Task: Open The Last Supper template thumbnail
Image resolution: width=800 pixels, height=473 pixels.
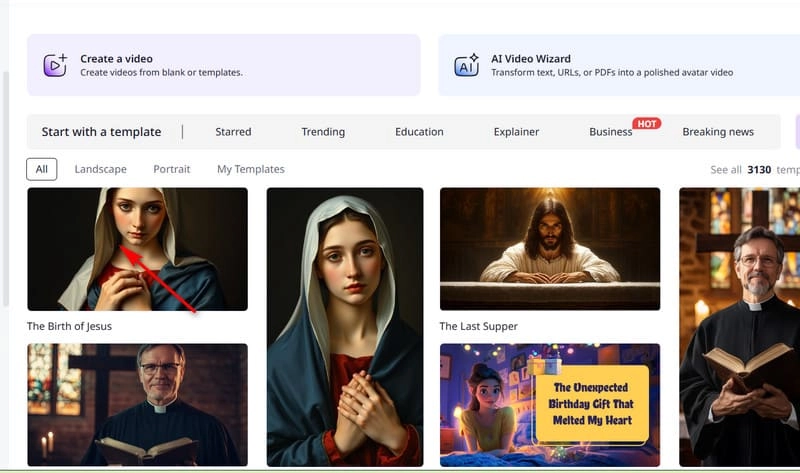Action: coord(550,249)
